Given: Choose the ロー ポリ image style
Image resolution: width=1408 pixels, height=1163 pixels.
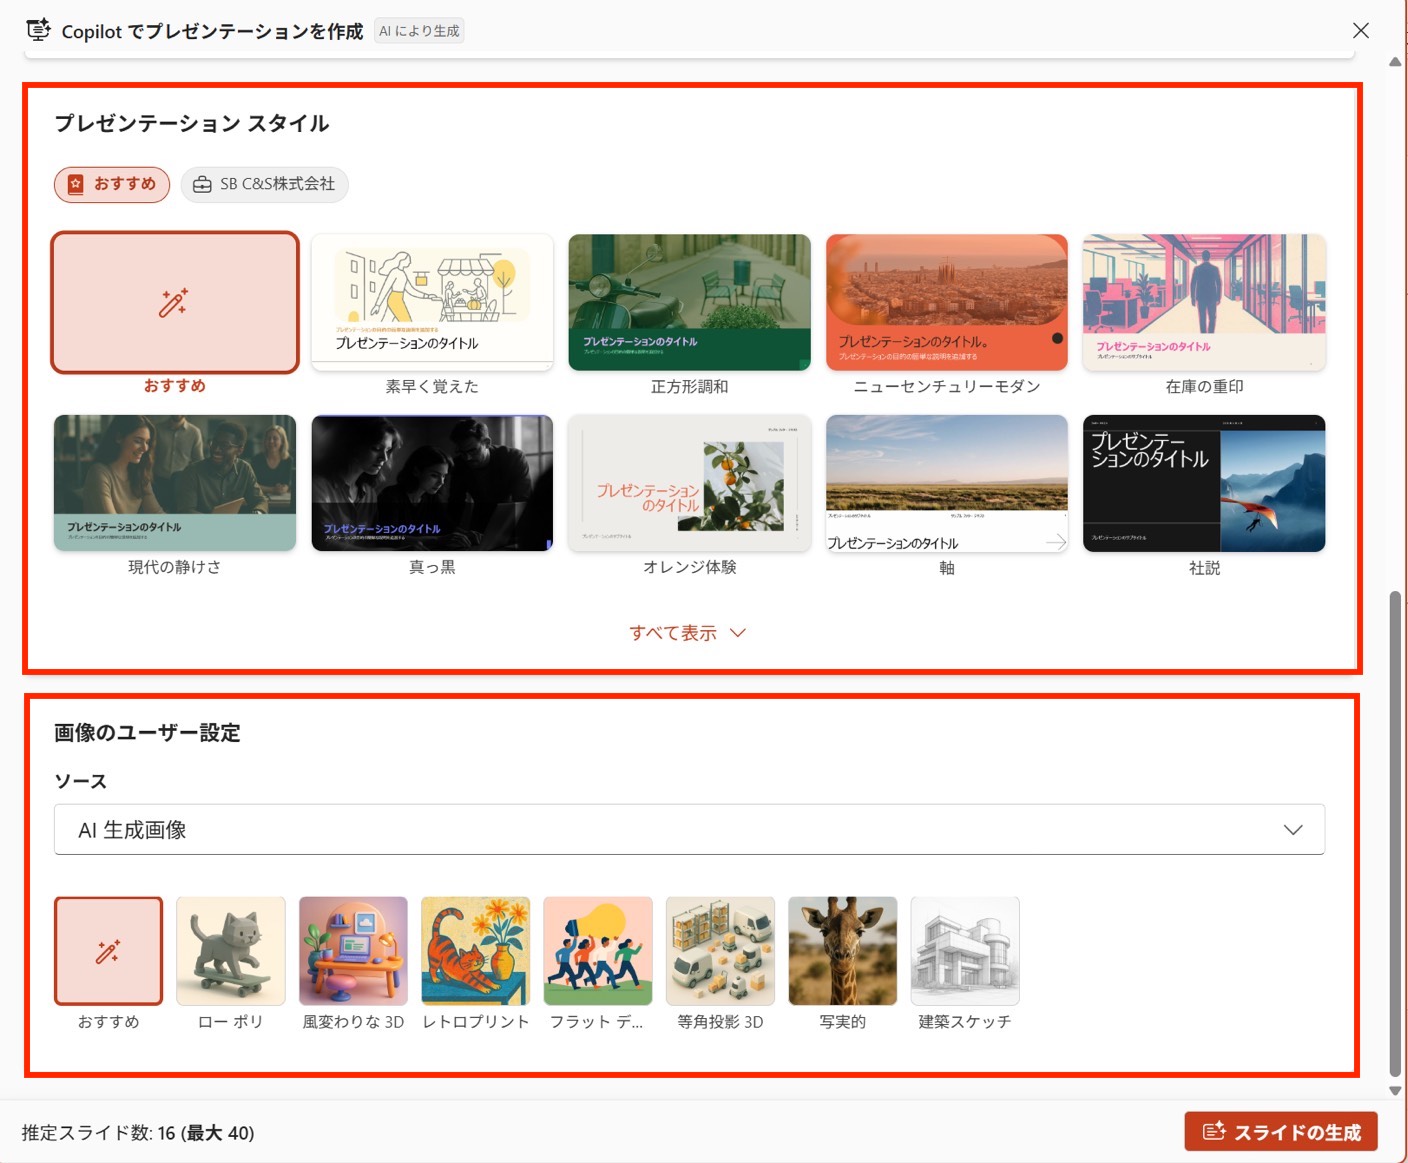Looking at the screenshot, I should pyautogui.click(x=231, y=951).
